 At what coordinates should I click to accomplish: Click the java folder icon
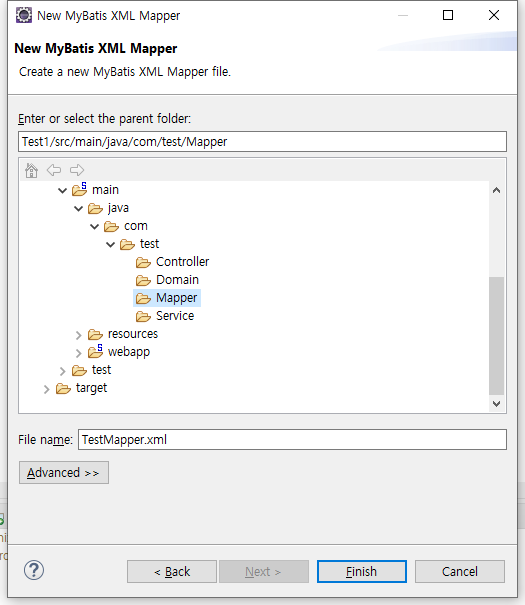pos(95,209)
